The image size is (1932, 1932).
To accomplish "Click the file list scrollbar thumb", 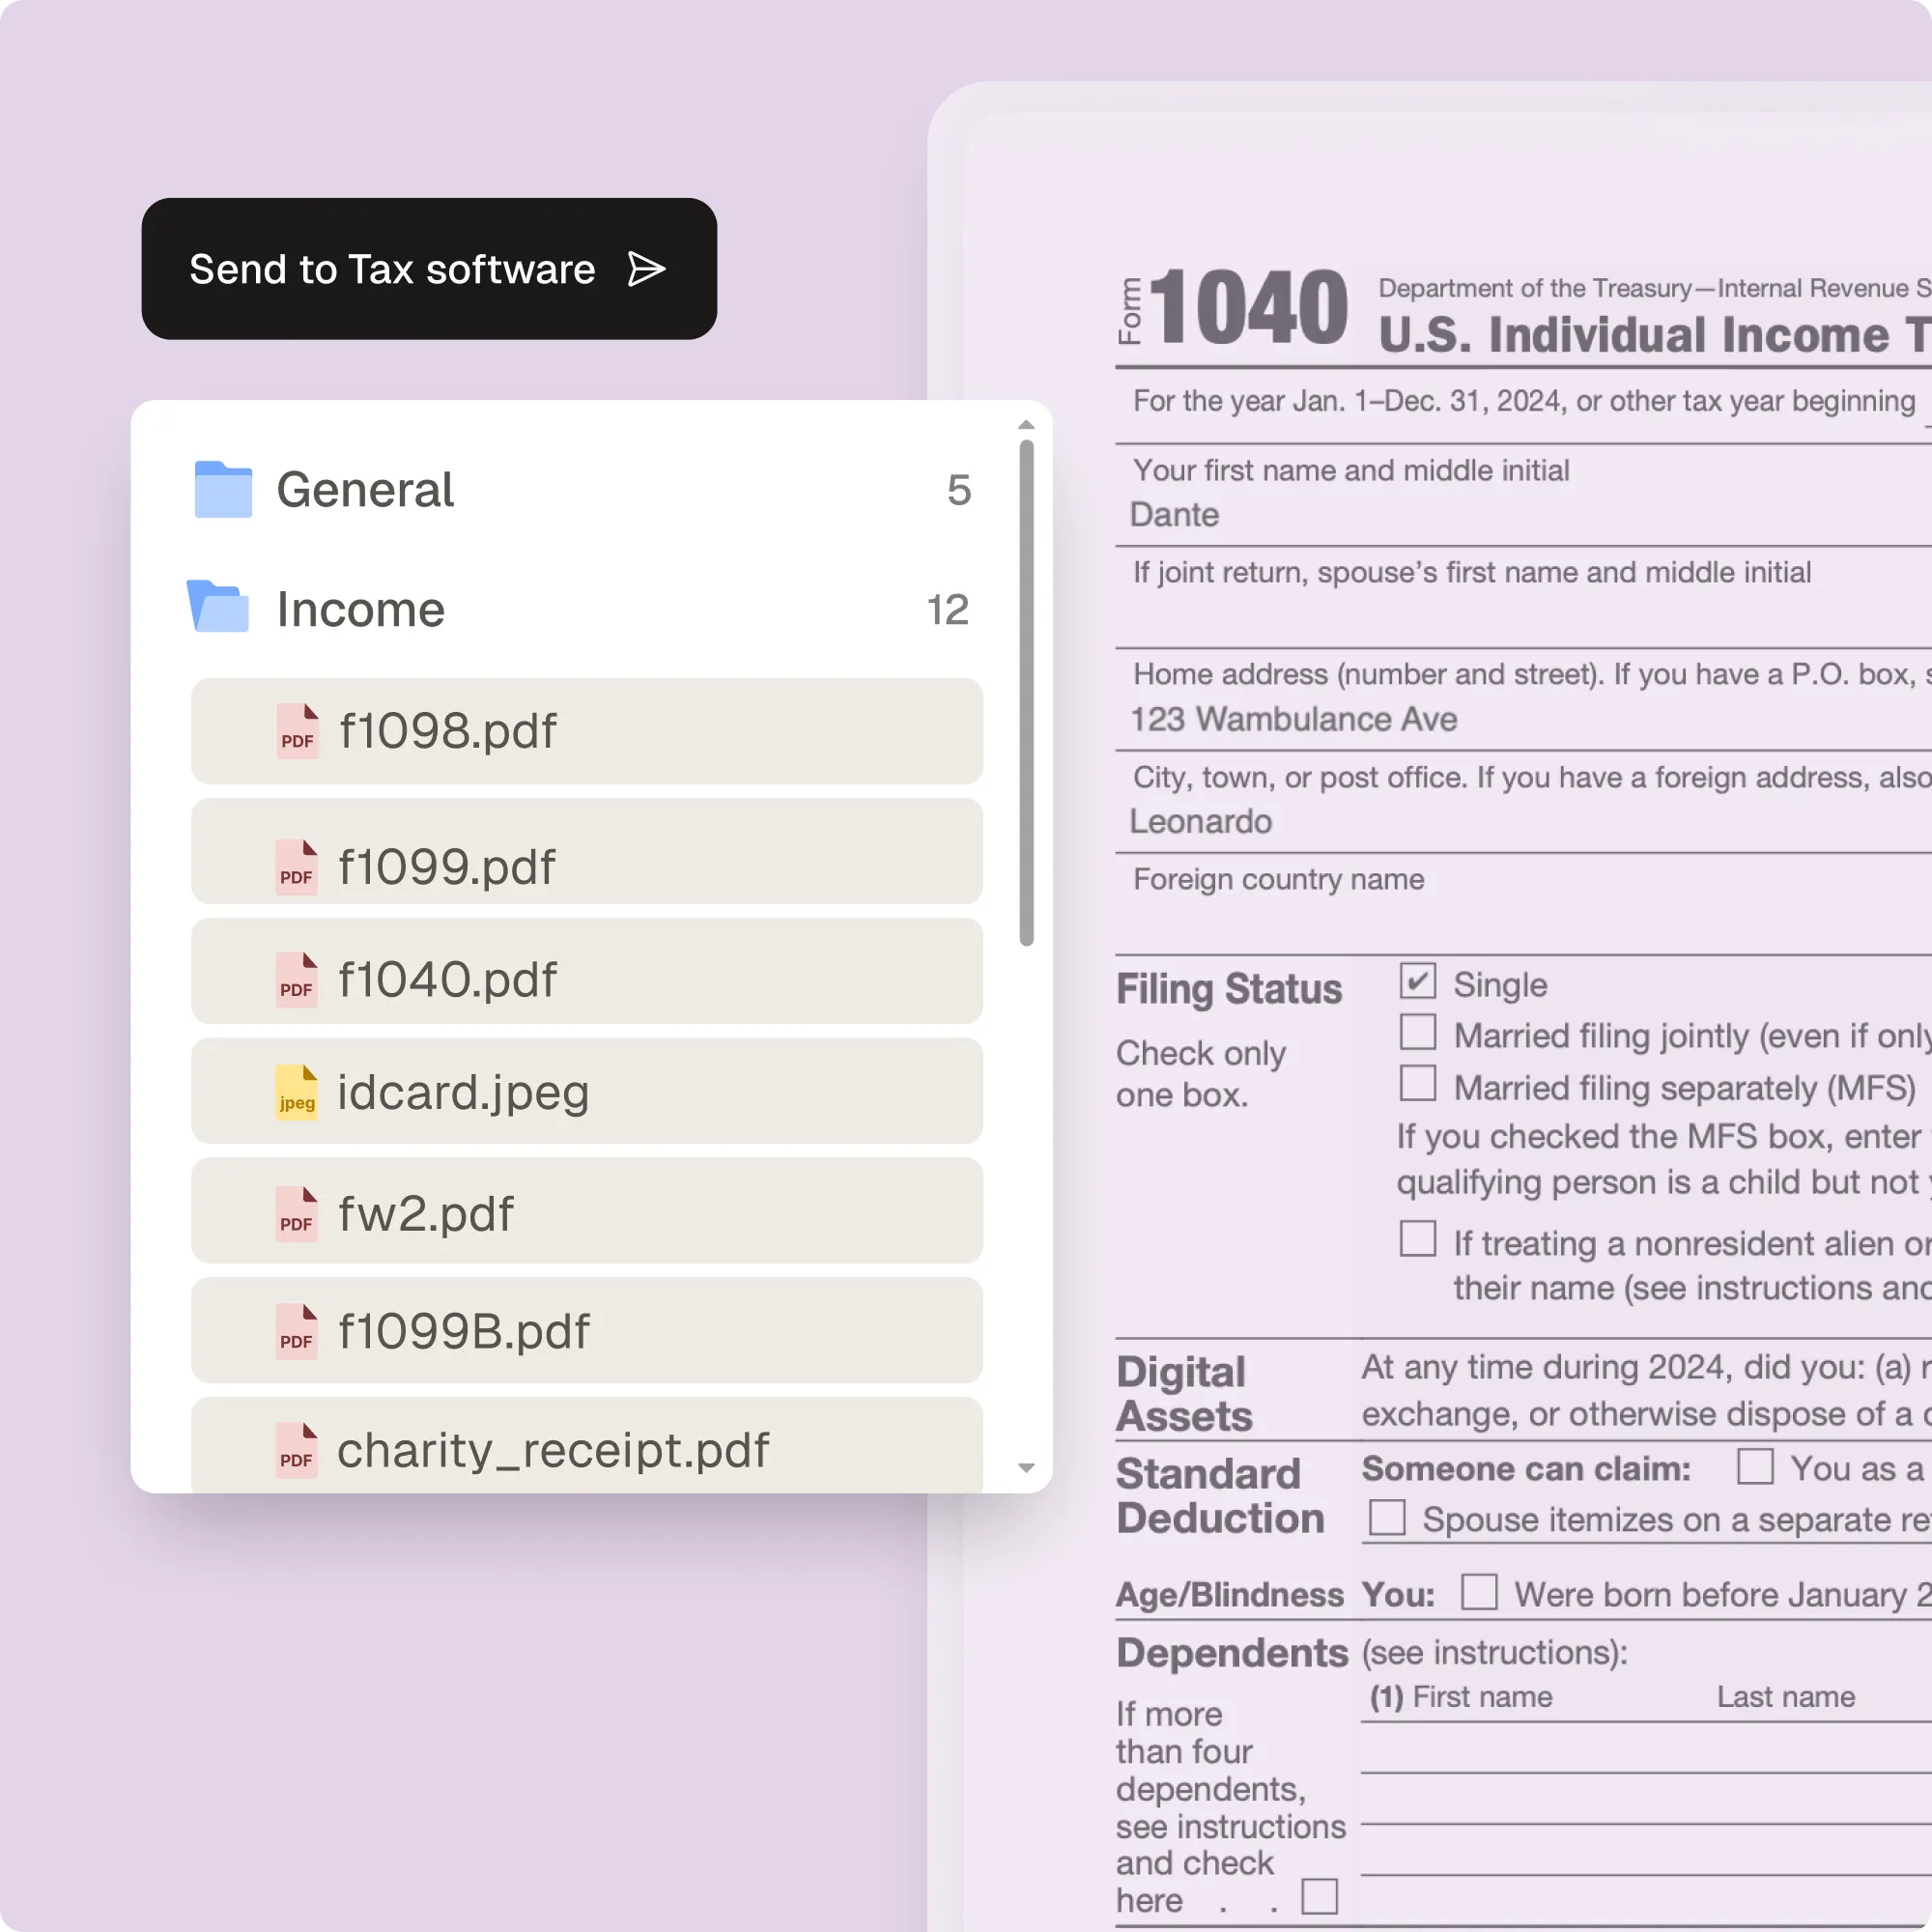I will [x=1026, y=690].
